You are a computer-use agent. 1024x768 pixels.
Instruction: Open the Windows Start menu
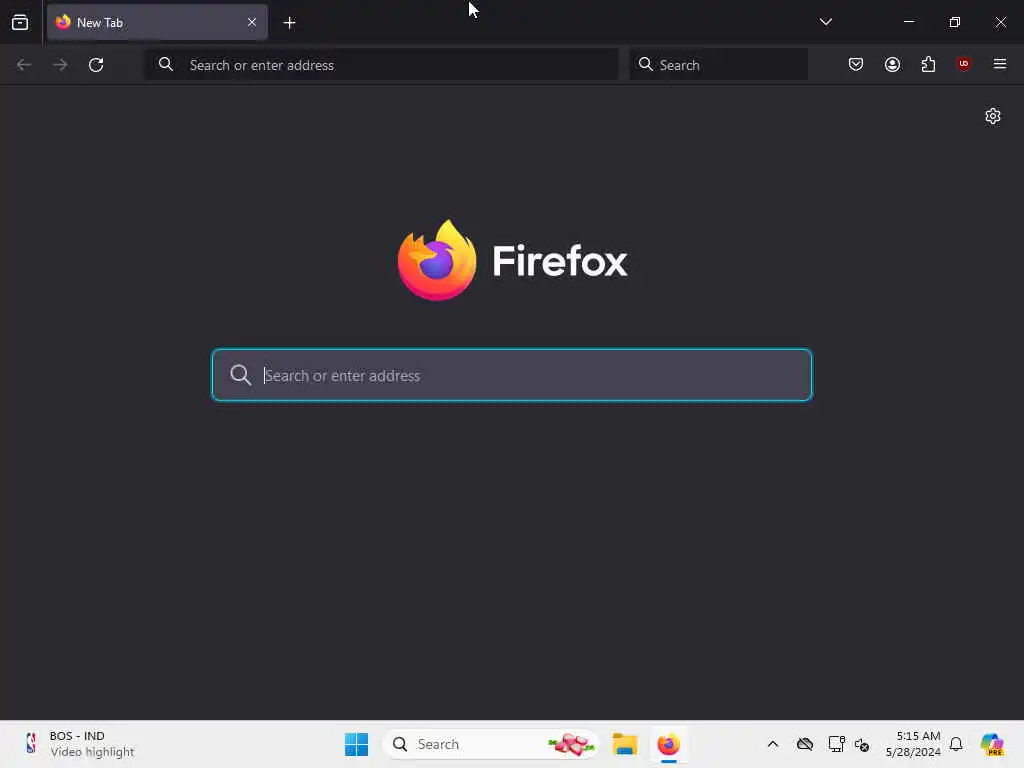pyautogui.click(x=356, y=744)
